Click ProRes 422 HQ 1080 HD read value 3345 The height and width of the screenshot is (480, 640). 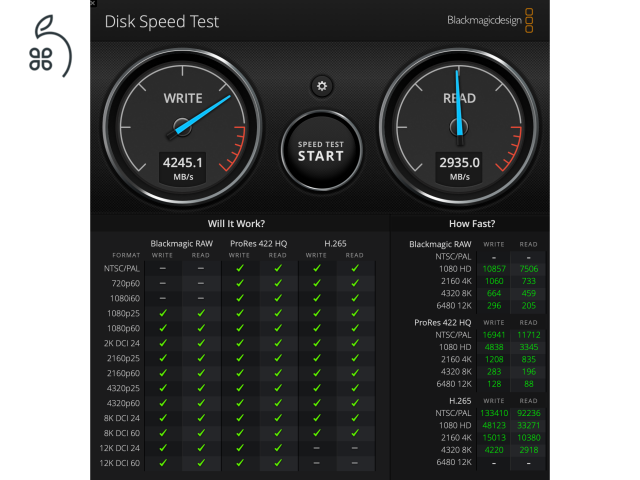529,347
